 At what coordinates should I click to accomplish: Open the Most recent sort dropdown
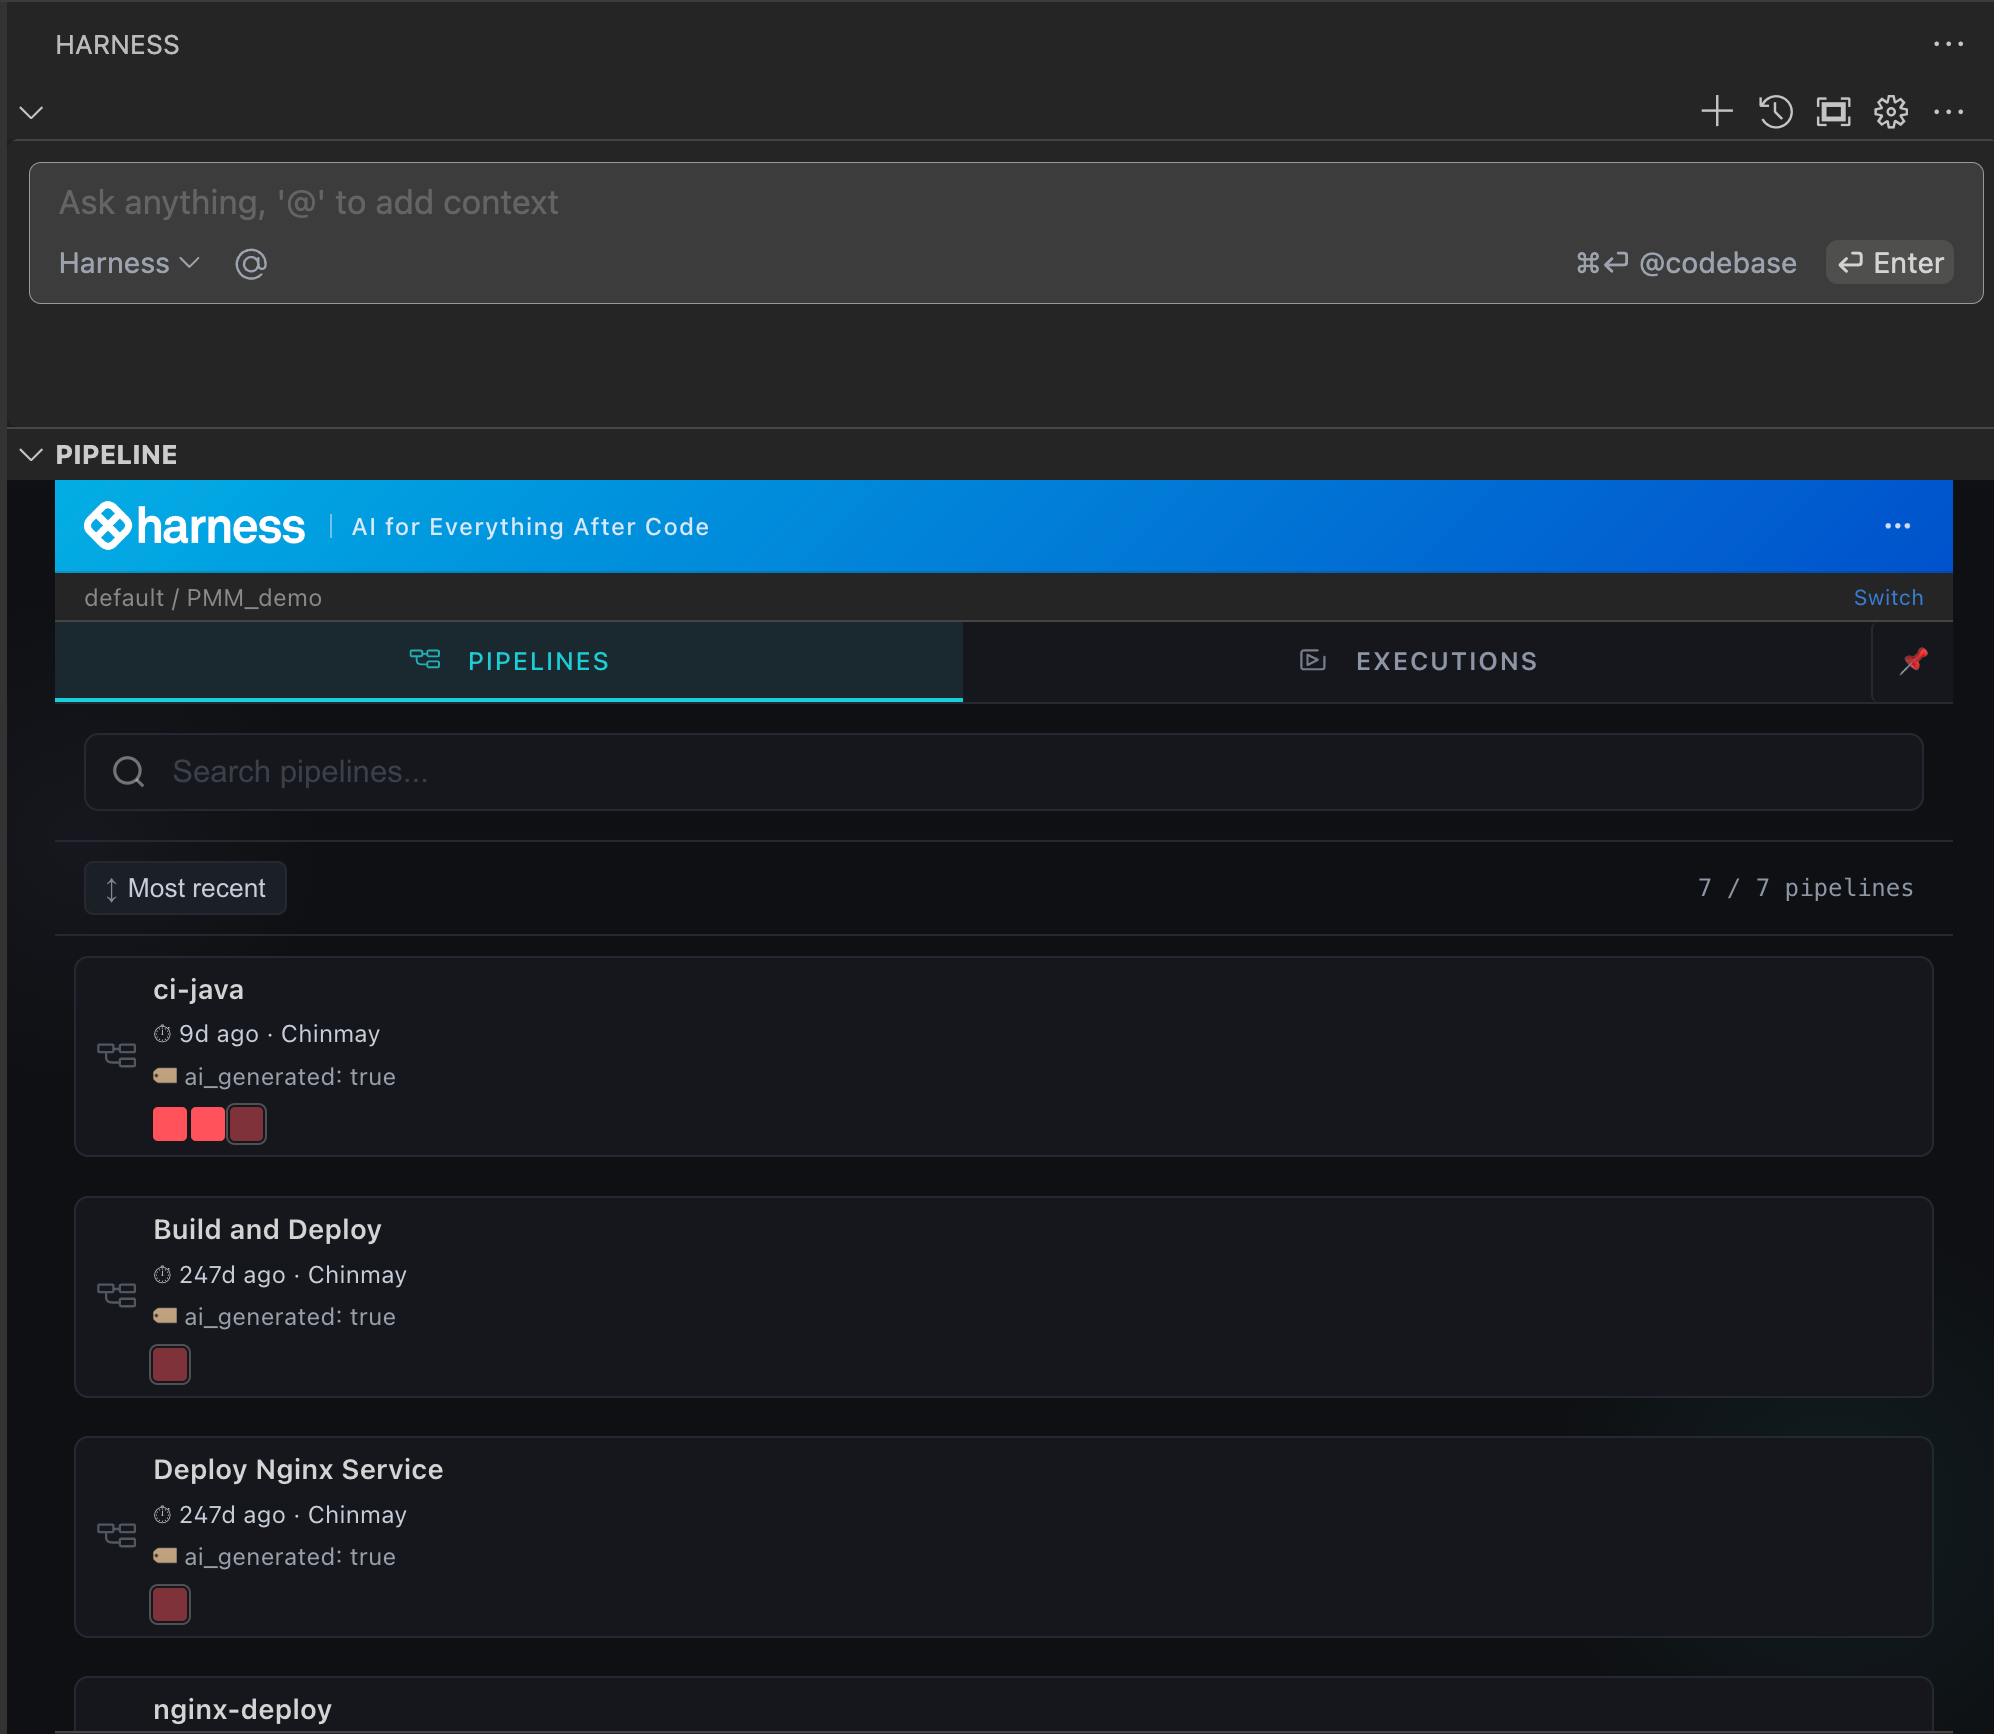coord(185,888)
